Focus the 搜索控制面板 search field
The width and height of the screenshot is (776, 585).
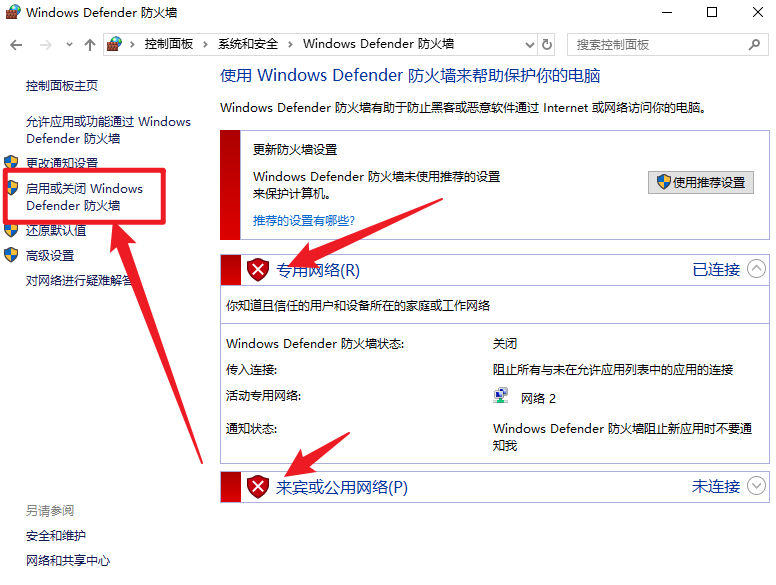pos(668,45)
